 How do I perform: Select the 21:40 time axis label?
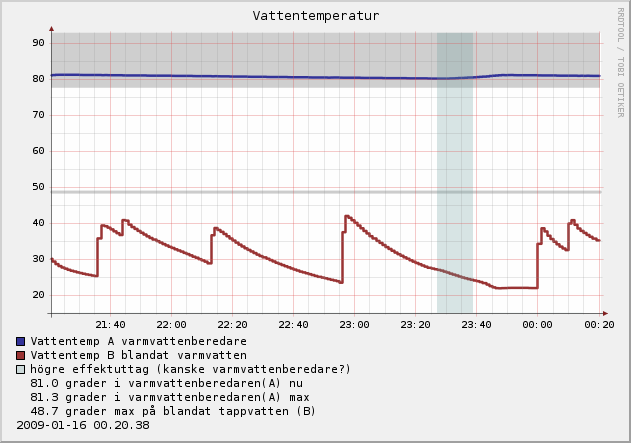tap(110, 325)
